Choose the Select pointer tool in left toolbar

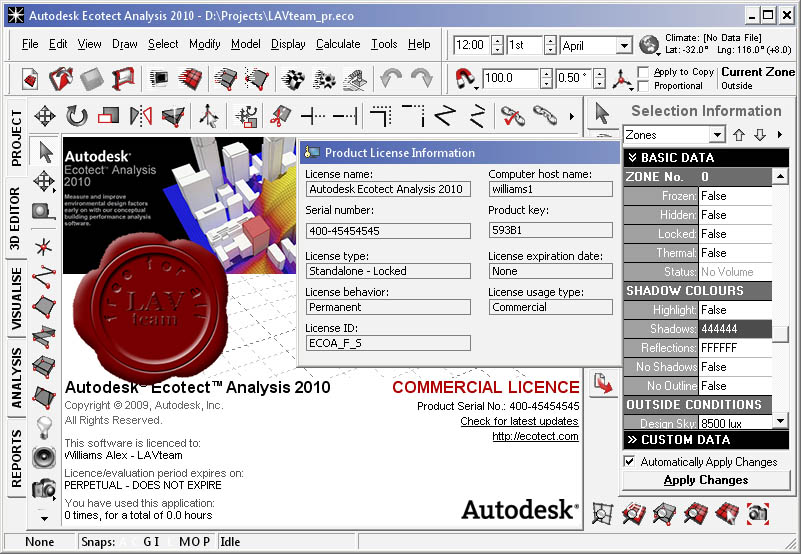coord(45,152)
